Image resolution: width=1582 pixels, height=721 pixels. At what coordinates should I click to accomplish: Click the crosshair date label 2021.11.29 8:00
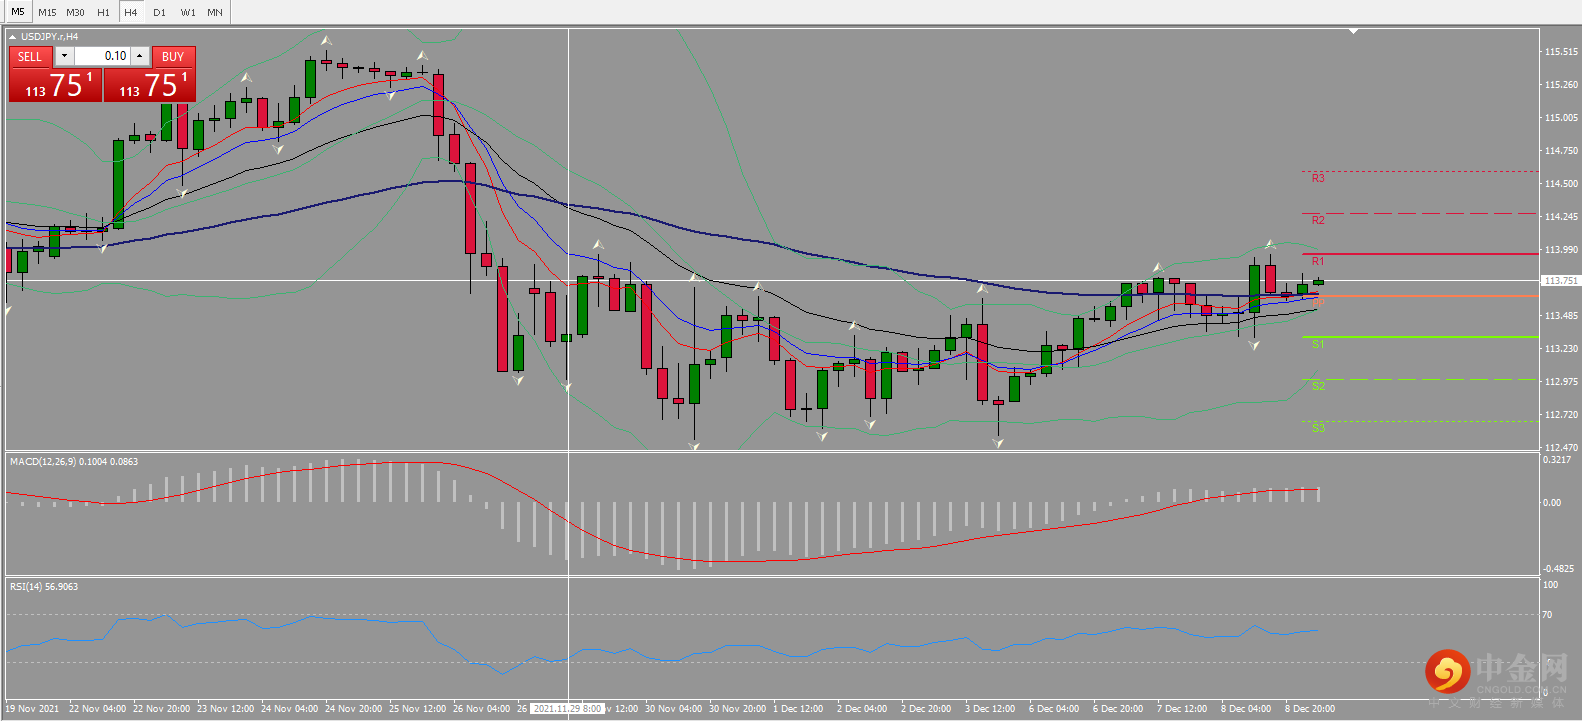[567, 709]
